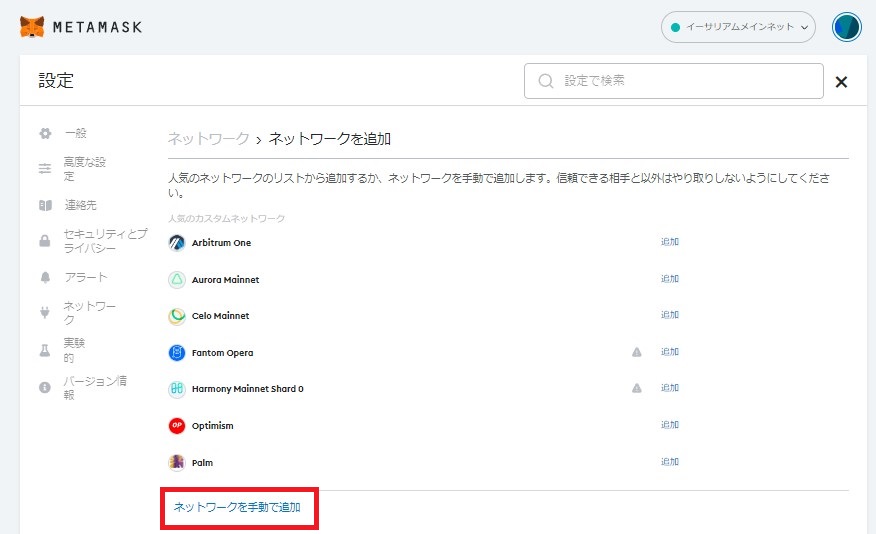Image resolution: width=876 pixels, height=534 pixels.
Task: Add the Harmony Mainnet Shard 0 network
Action: (670, 388)
